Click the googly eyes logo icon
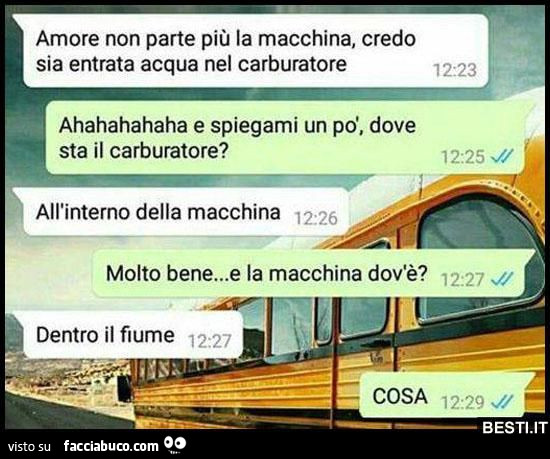The height and width of the screenshot is (459, 550). click(175, 445)
